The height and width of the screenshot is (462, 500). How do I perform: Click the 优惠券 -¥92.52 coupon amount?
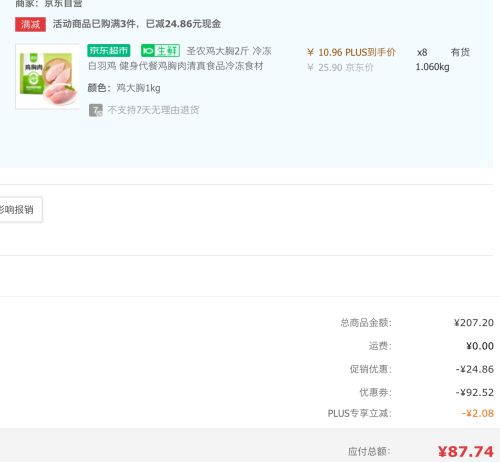[475, 392]
